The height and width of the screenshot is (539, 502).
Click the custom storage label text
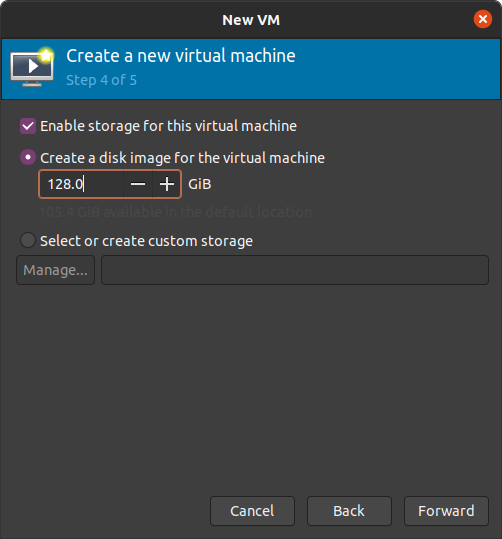[146, 241]
